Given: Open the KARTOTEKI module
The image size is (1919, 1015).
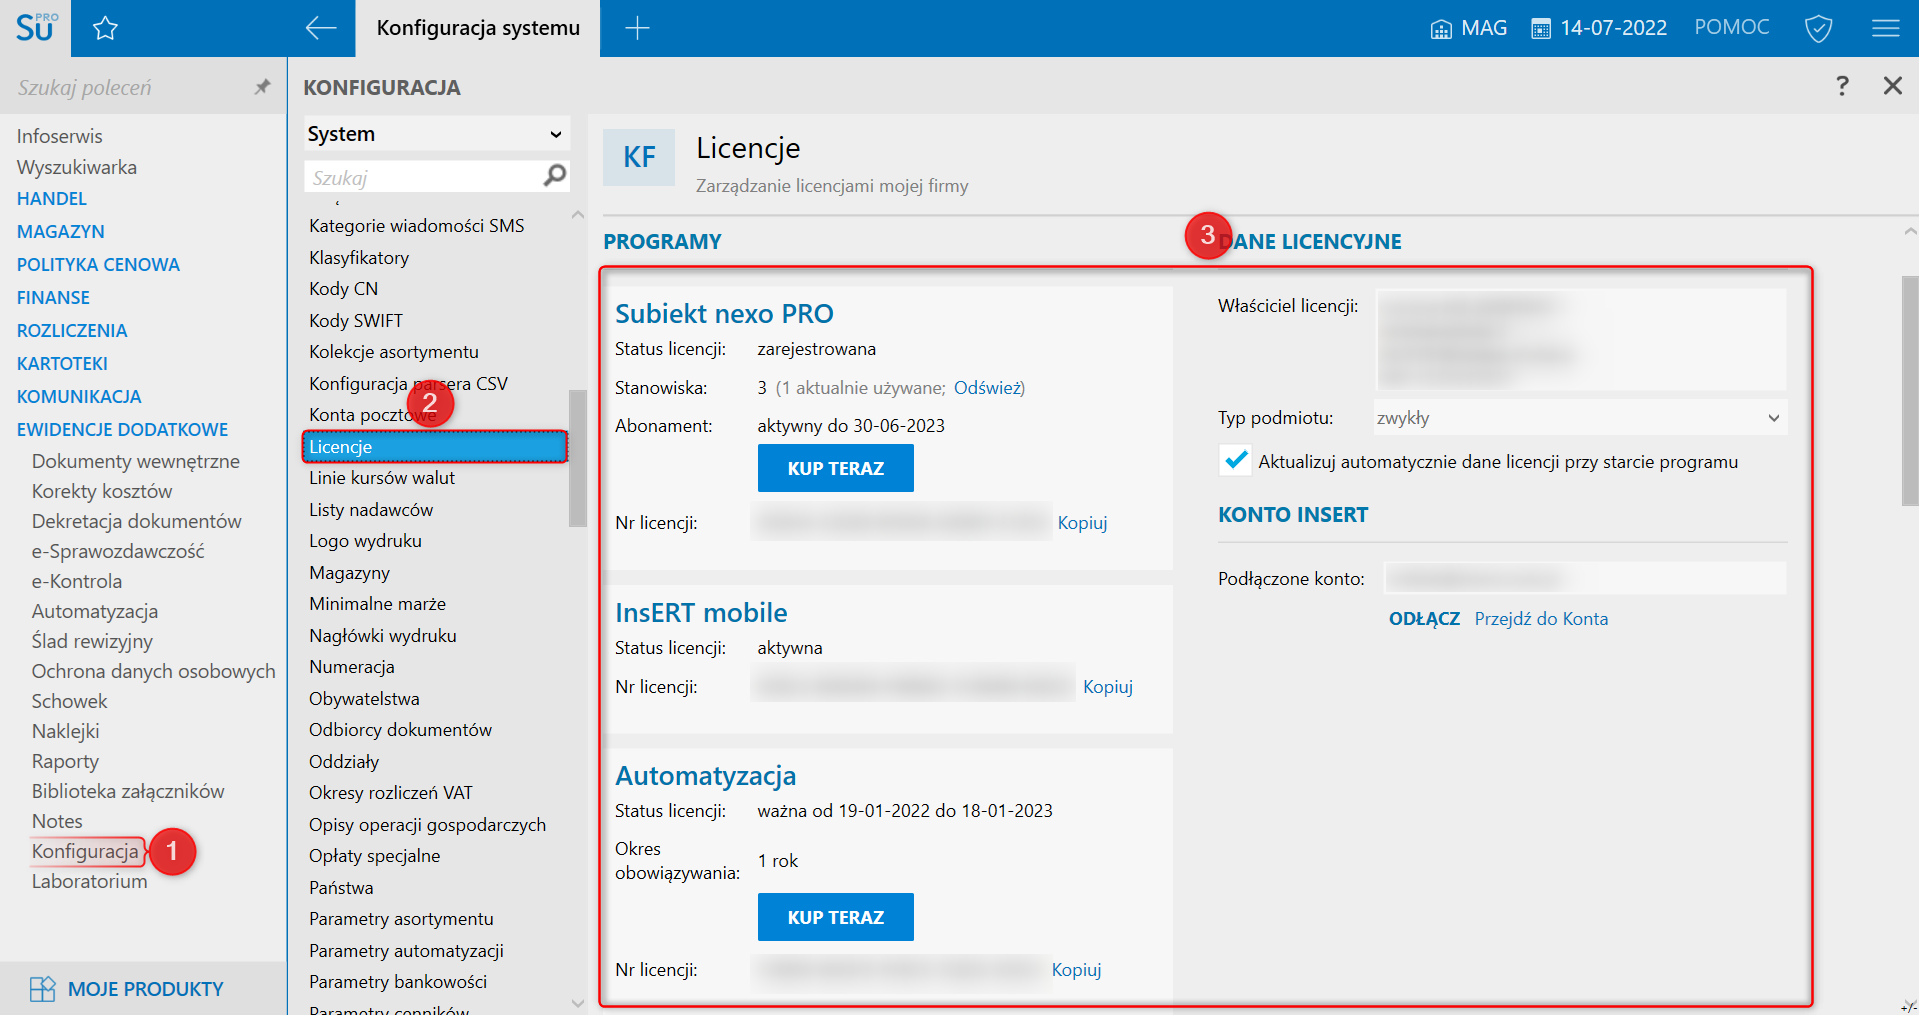Looking at the screenshot, I should (x=62, y=364).
